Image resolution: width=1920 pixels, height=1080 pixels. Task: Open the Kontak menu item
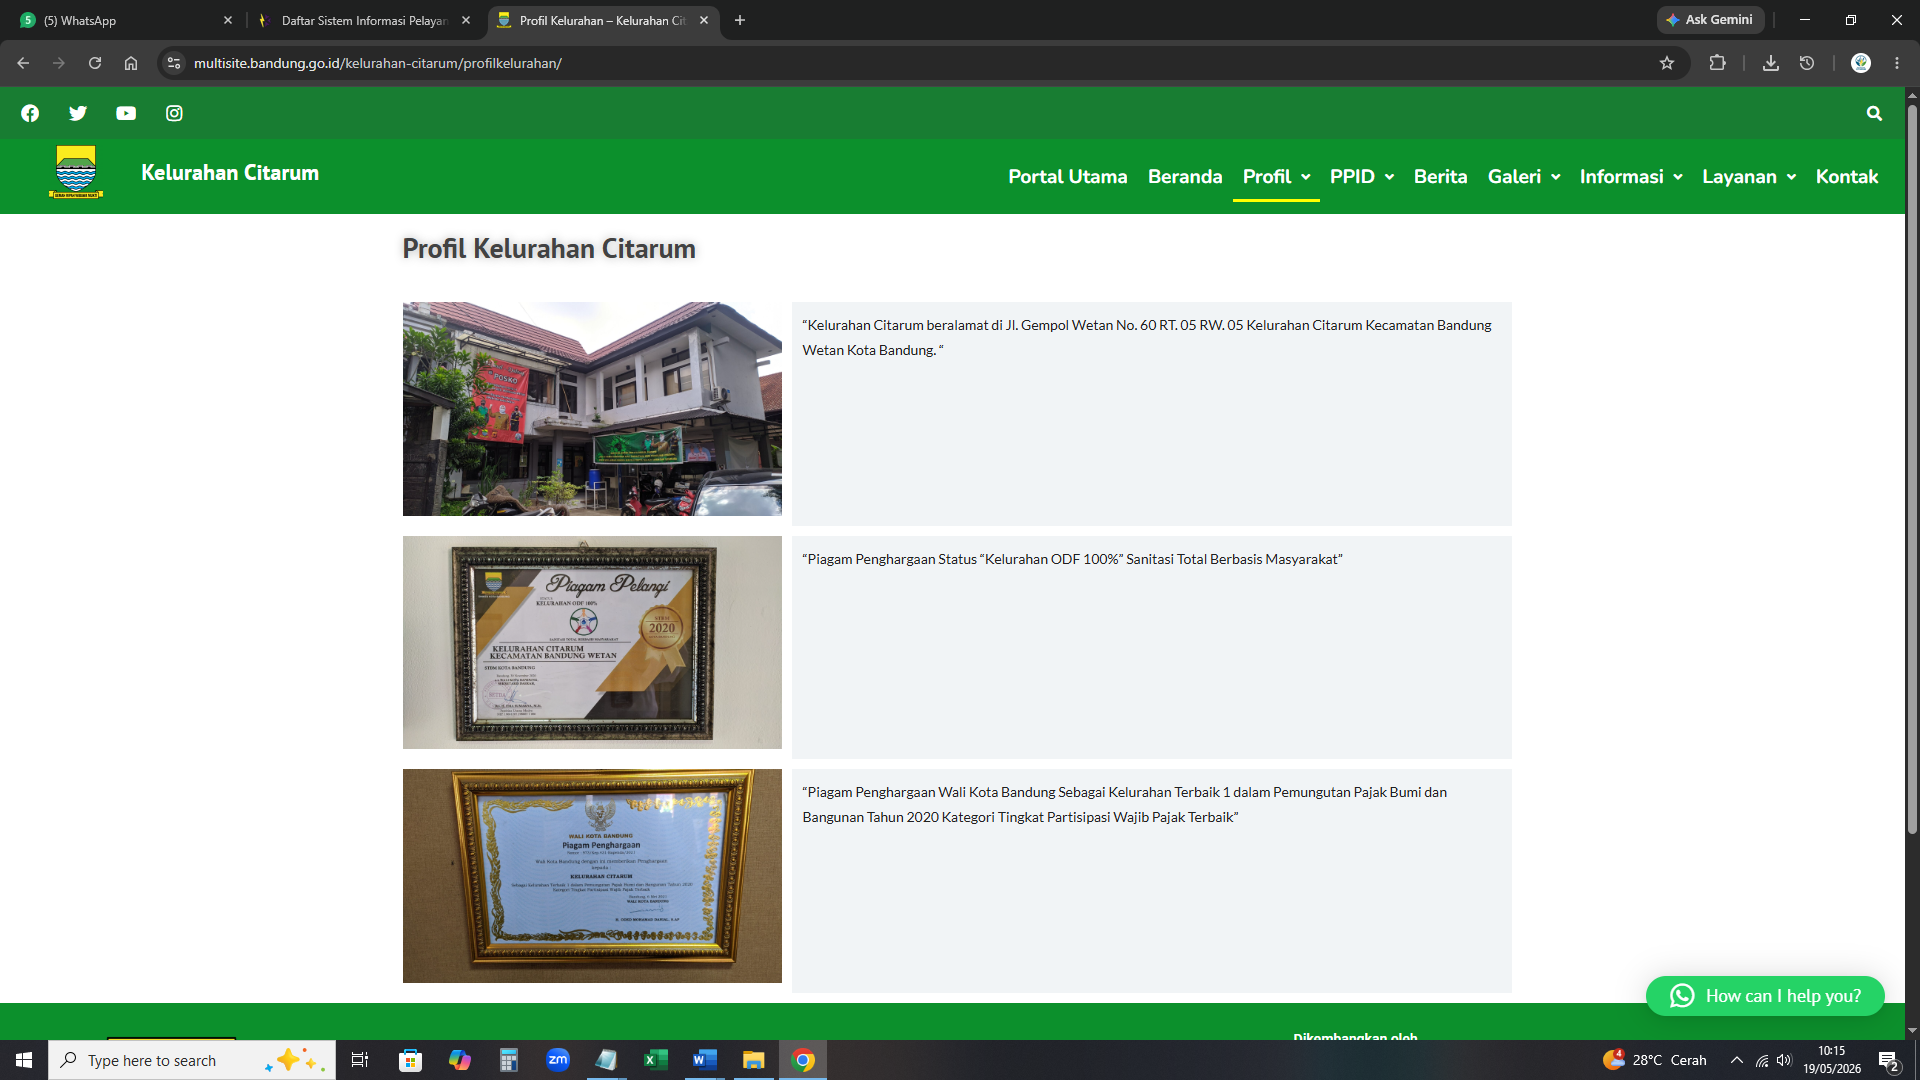[1847, 176]
